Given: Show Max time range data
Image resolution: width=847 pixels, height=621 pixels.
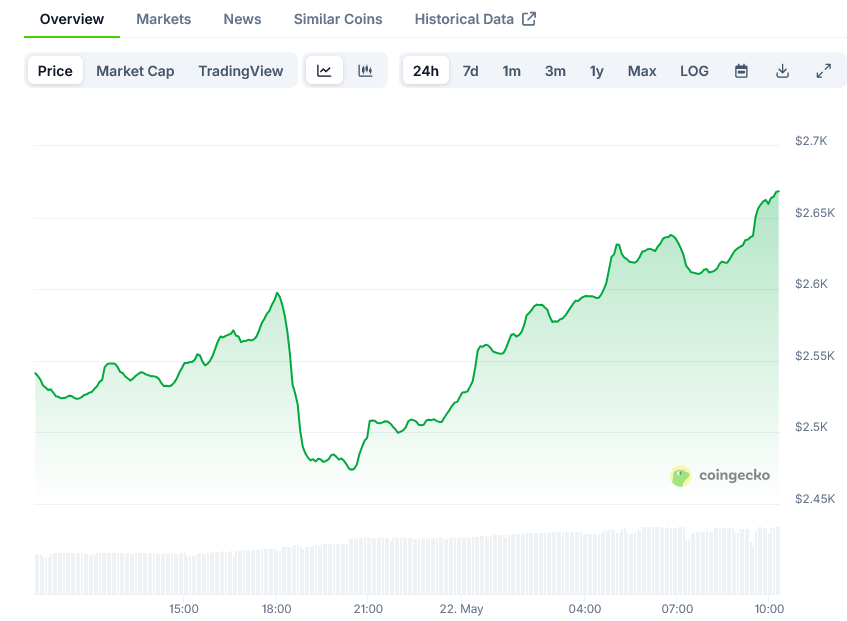Looking at the screenshot, I should point(642,71).
